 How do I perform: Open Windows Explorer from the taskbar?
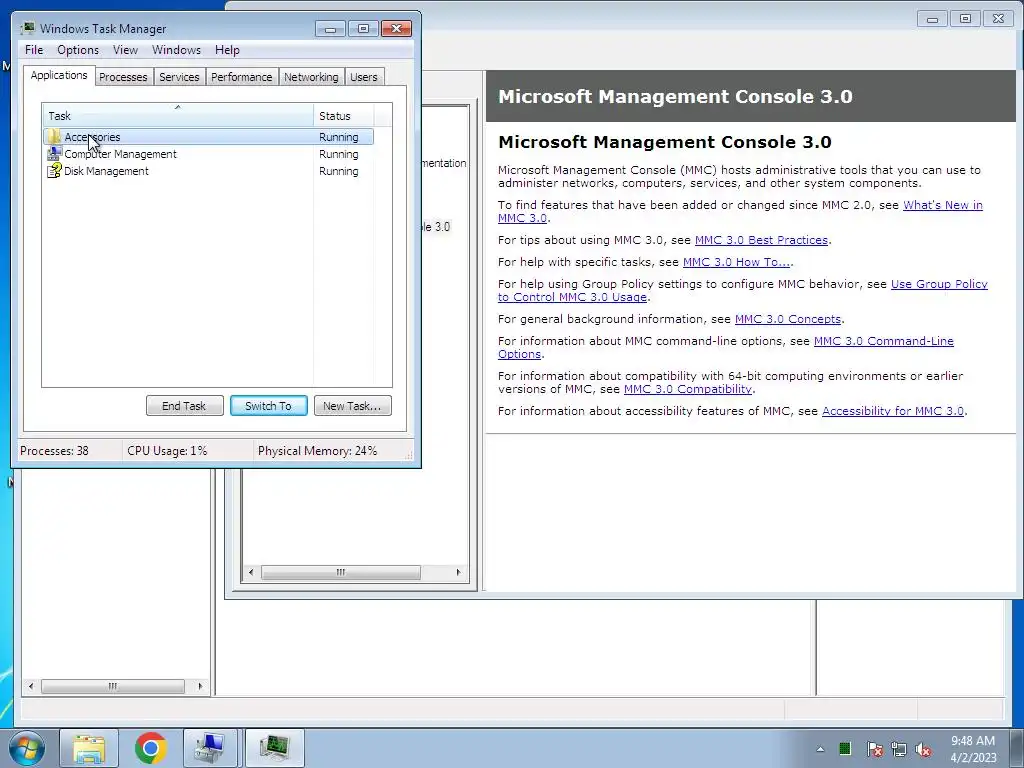pos(89,748)
